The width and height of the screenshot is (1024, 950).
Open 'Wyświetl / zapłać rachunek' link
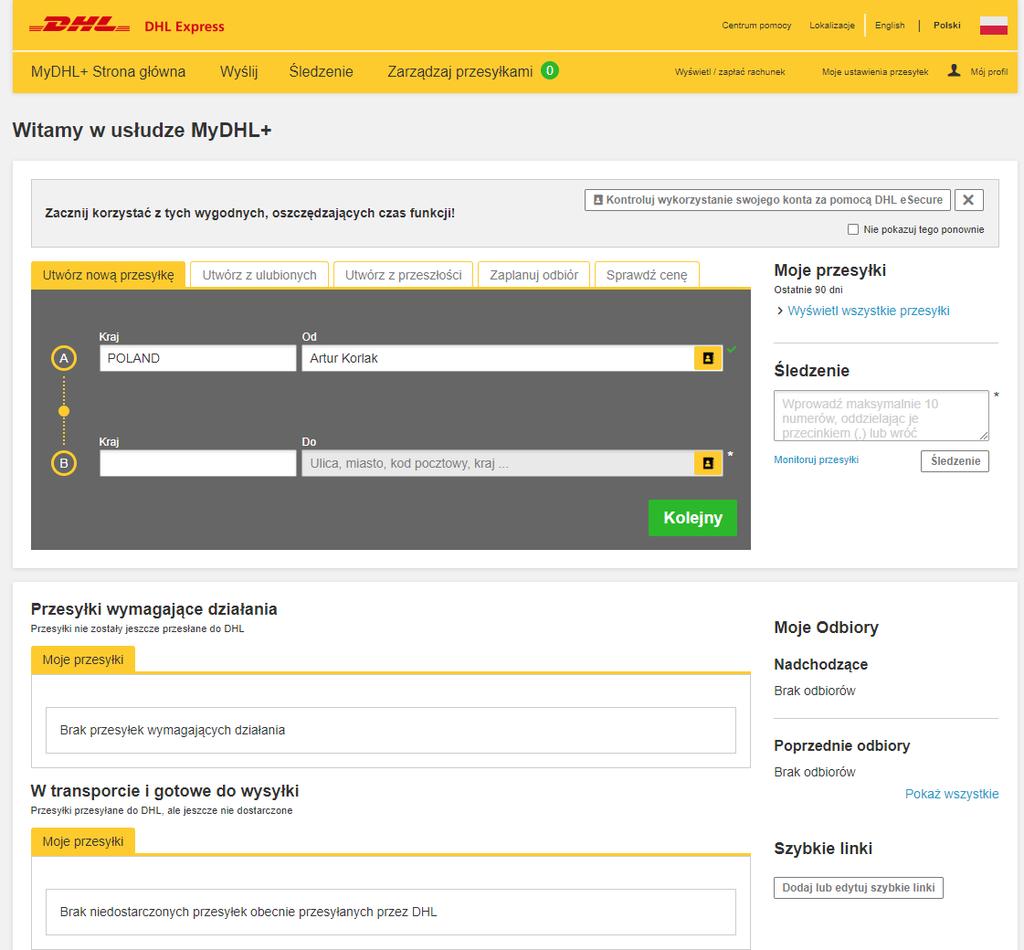[729, 72]
